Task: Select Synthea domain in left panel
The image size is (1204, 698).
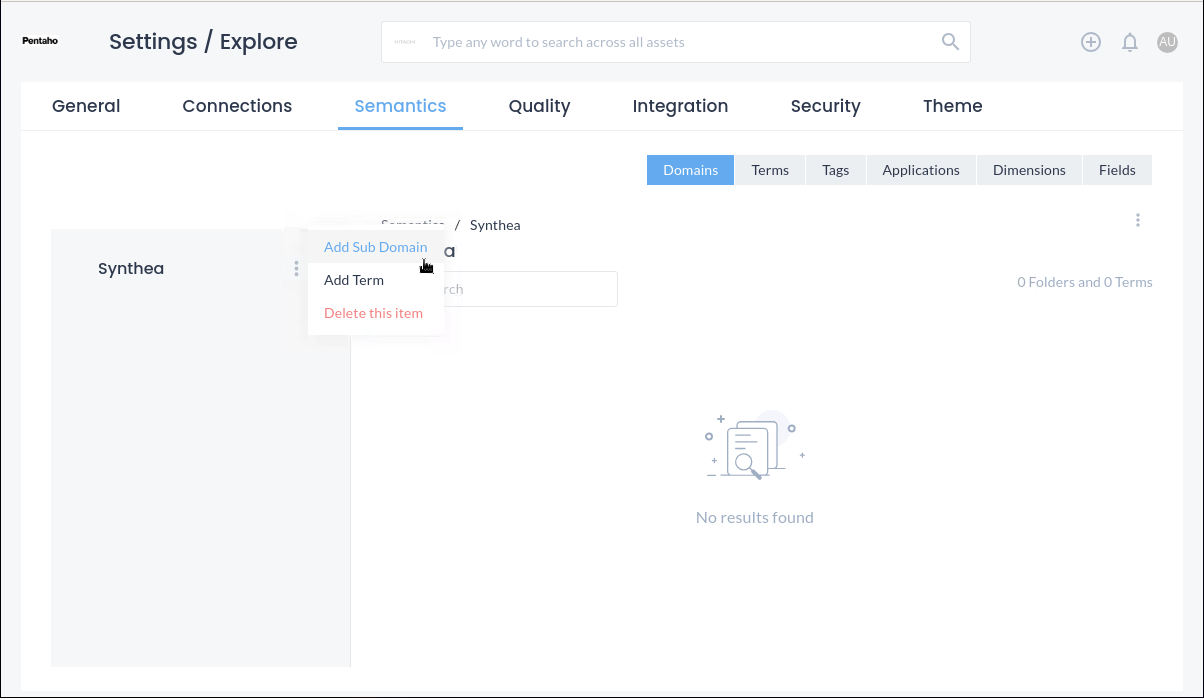Action: tap(131, 269)
